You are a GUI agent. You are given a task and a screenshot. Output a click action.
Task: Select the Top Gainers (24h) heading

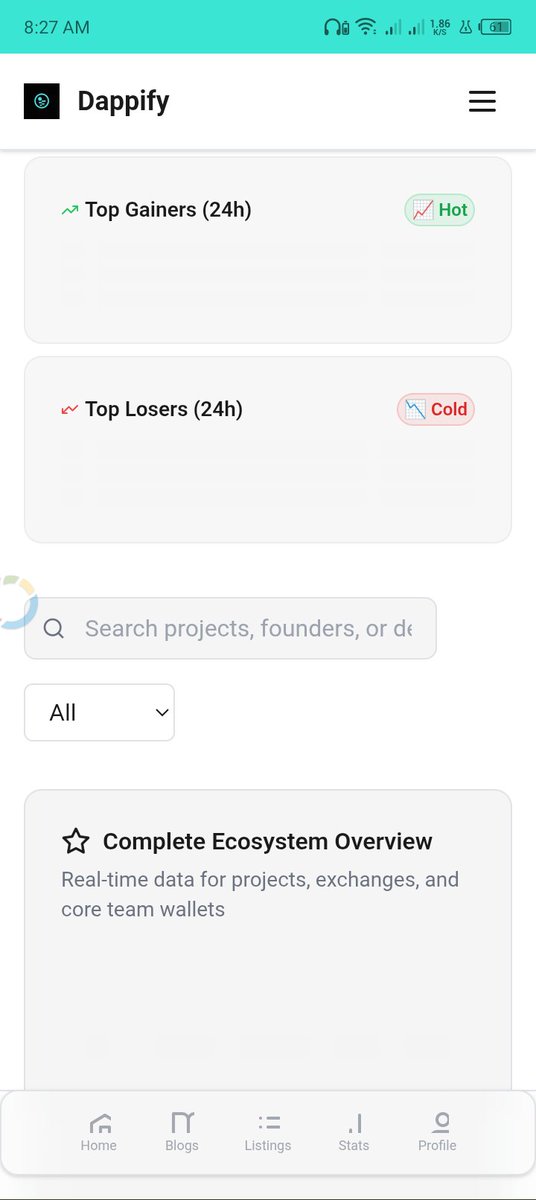coord(168,210)
